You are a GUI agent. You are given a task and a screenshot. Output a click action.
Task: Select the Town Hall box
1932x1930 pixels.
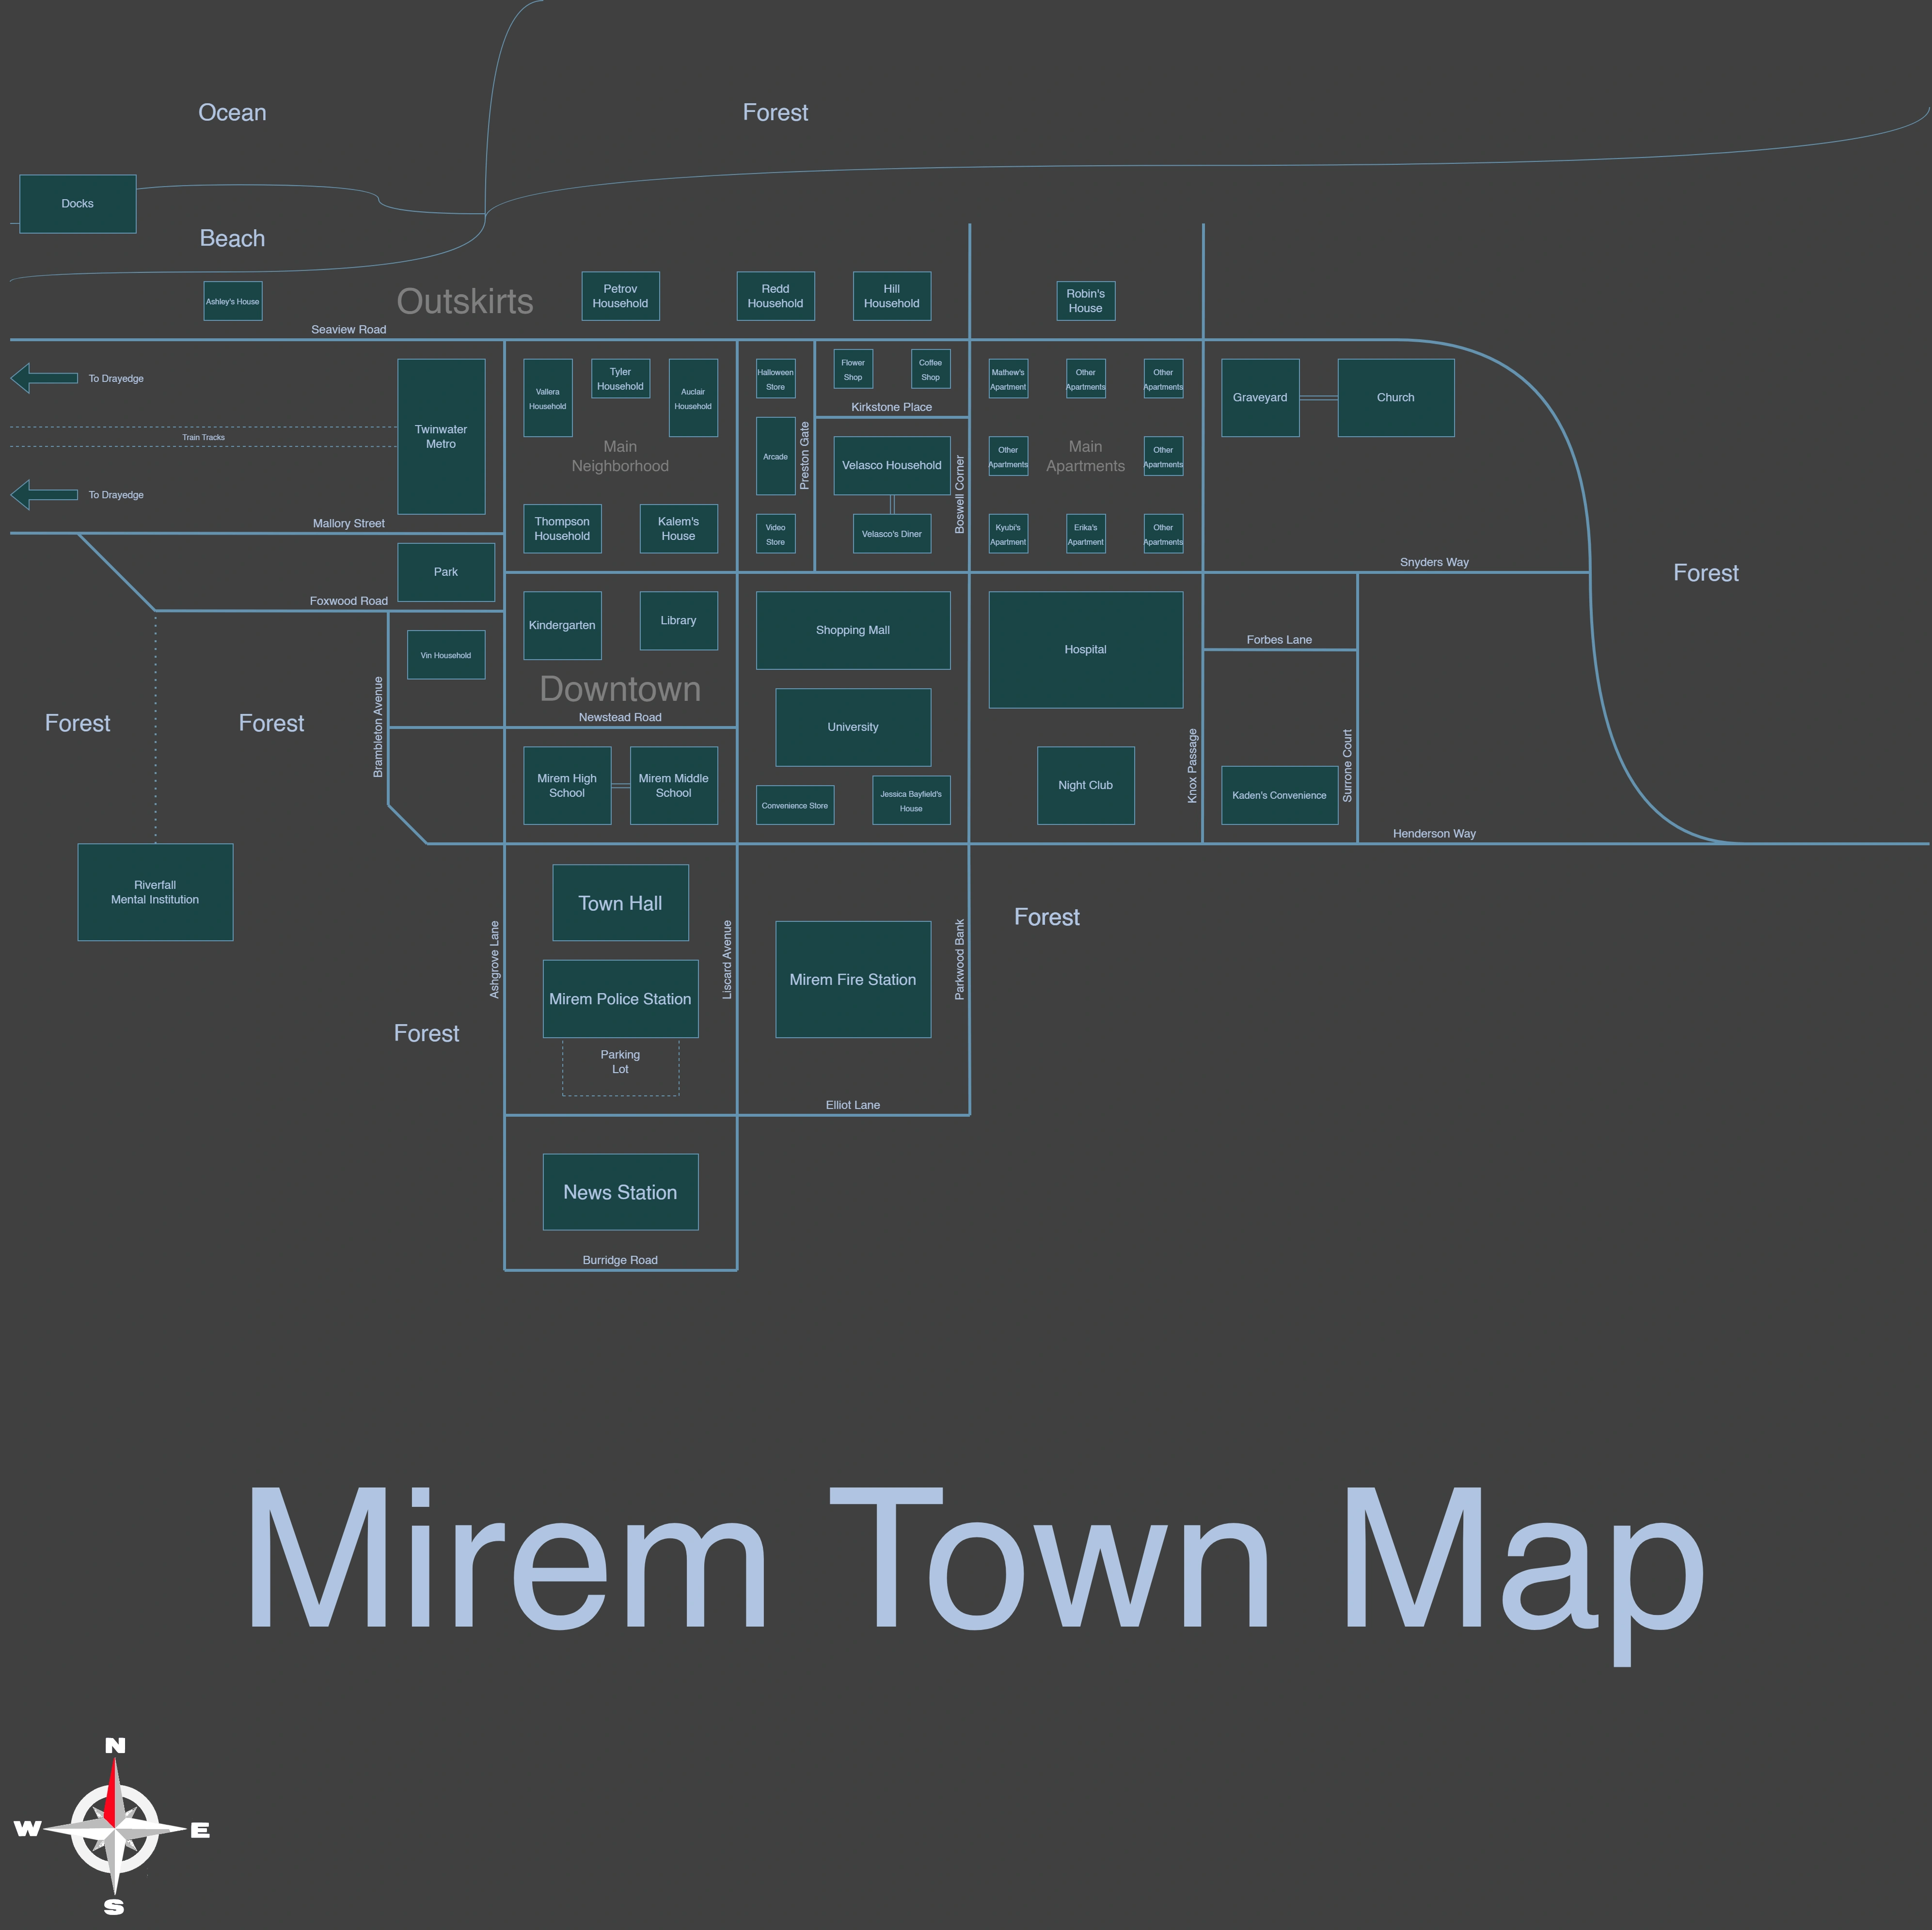point(620,903)
